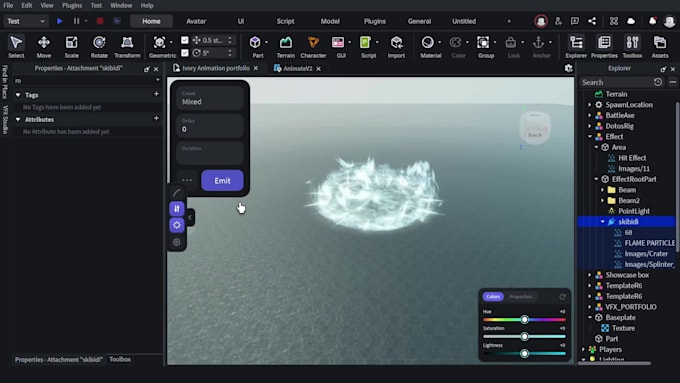The image size is (680, 383).
Task: Add a new attribute with plus
Action: [156, 118]
